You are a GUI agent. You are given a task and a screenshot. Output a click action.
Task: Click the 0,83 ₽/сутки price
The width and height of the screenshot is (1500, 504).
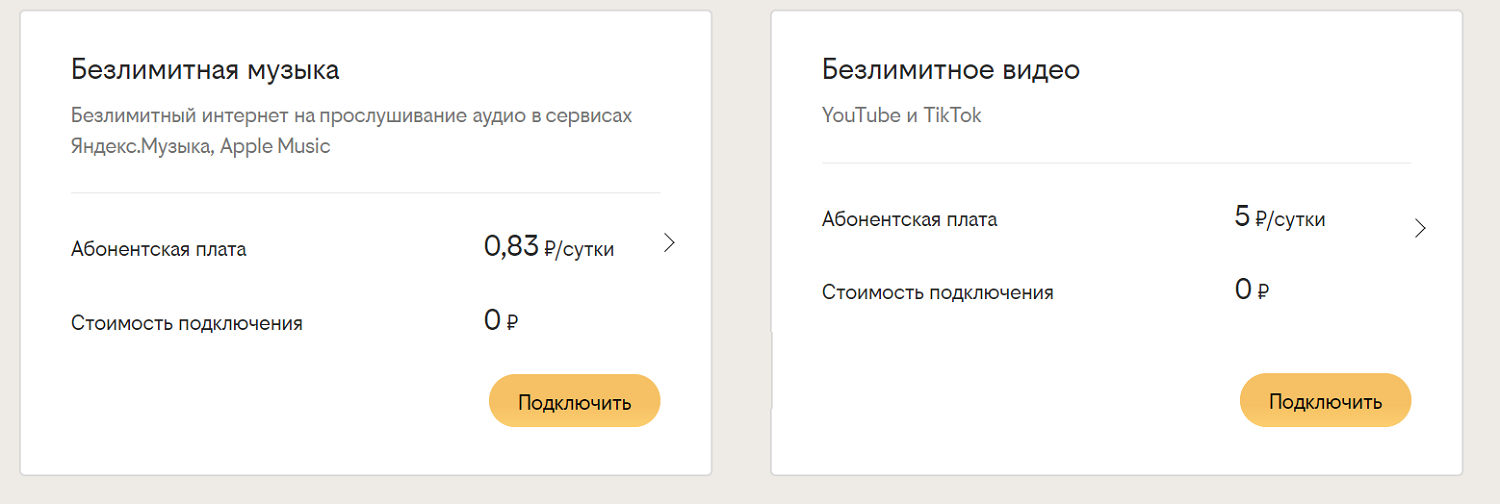[549, 247]
